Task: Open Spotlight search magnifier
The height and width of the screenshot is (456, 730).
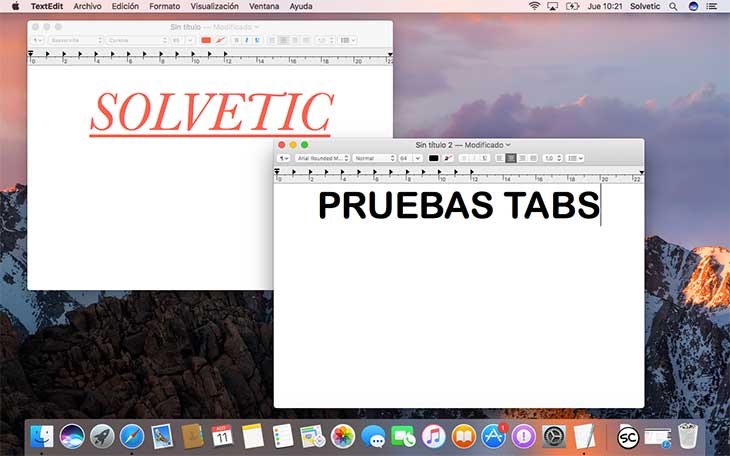Action: tap(673, 6)
